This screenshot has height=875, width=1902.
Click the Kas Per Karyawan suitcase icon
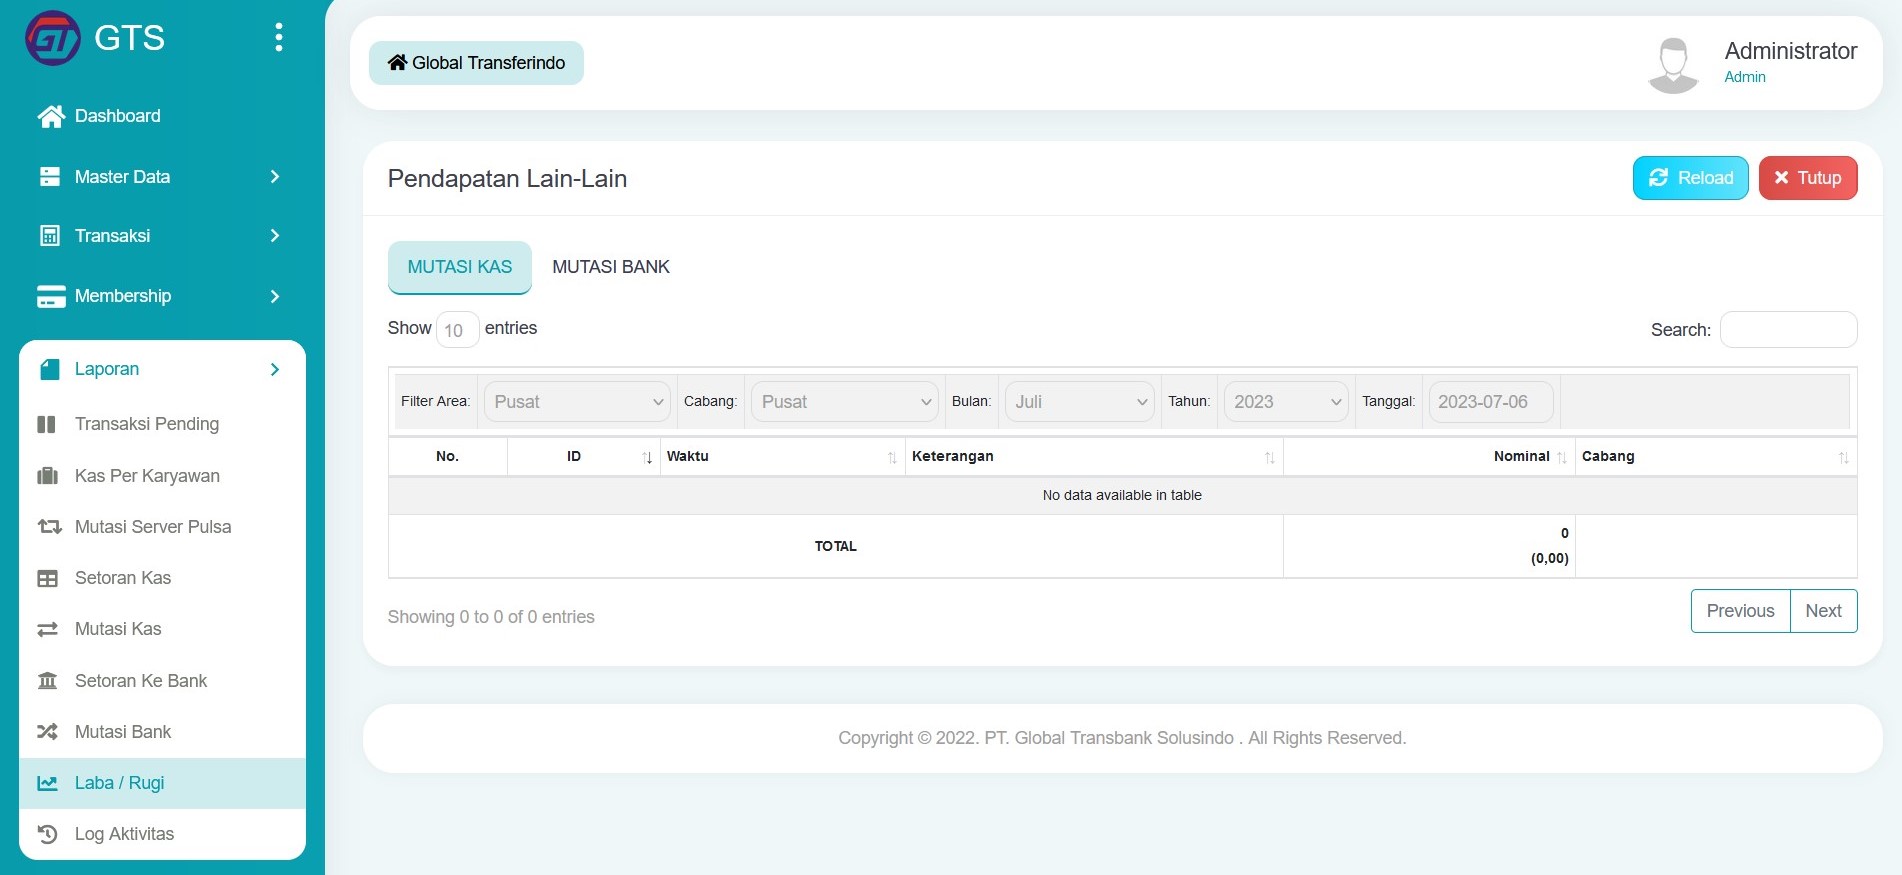tap(47, 476)
